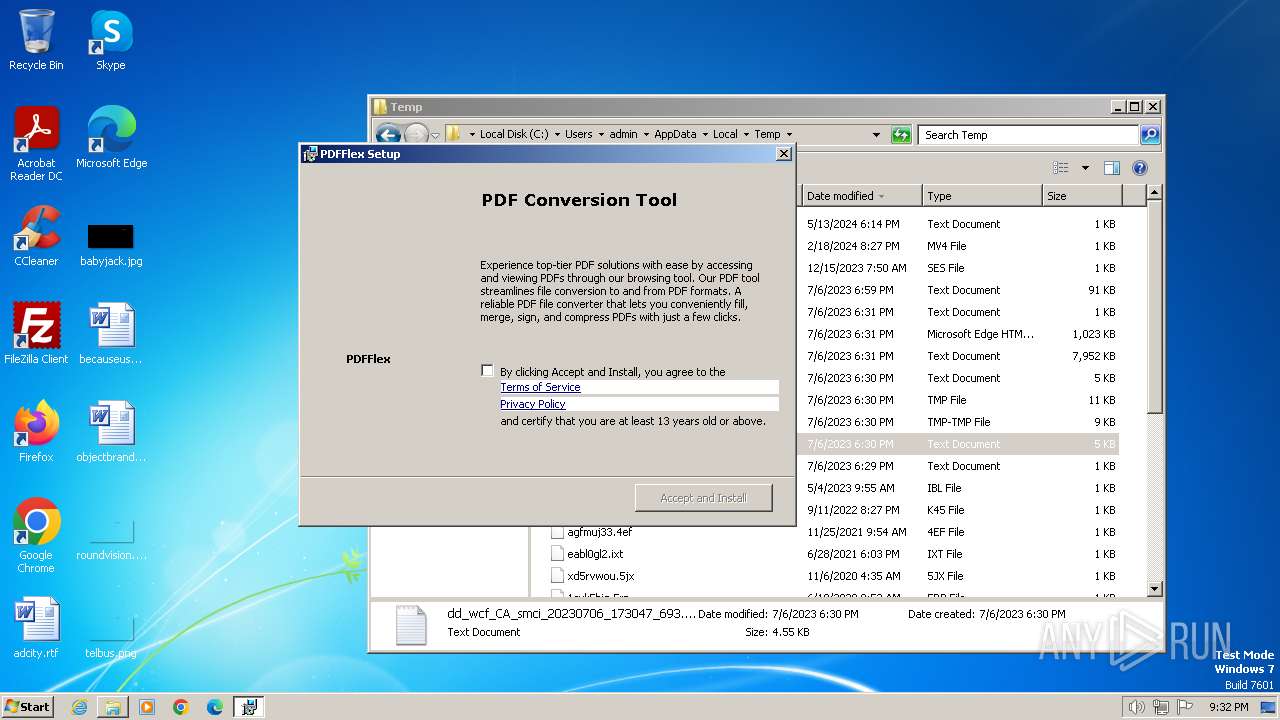The image size is (1280, 720).
Task: Sort by the Type column header
Action: pos(981,196)
